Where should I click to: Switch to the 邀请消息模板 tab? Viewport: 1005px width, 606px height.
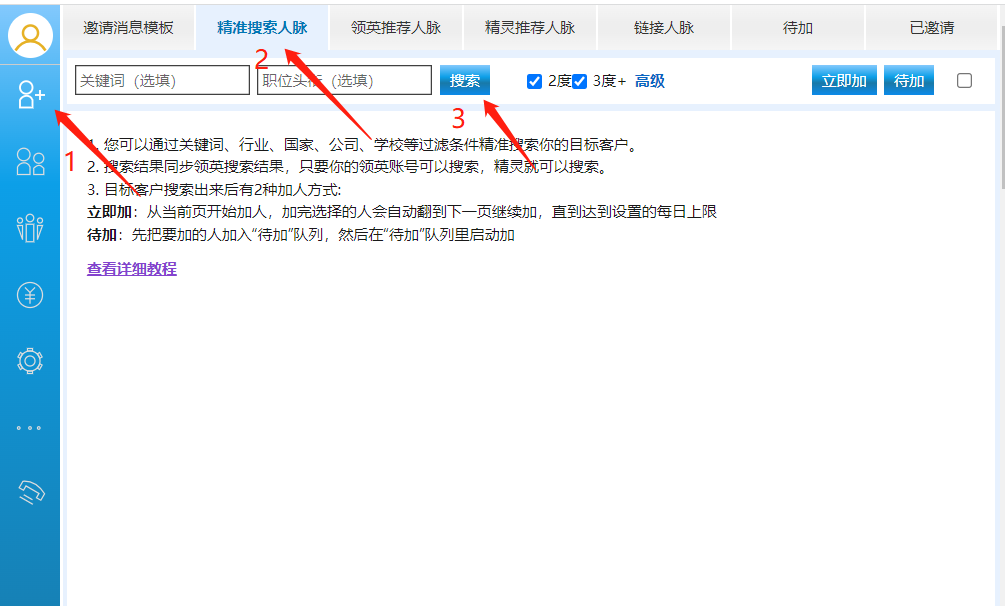tap(128, 28)
